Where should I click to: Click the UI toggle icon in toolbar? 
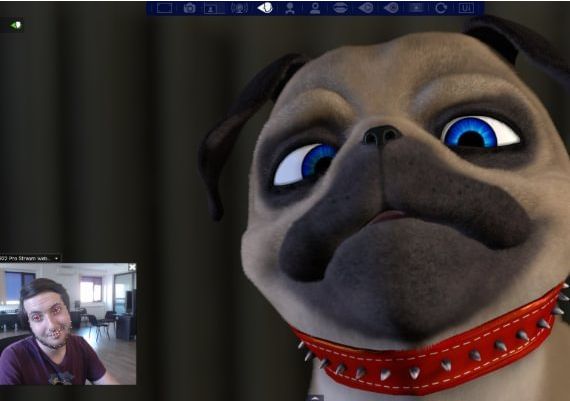click(466, 8)
